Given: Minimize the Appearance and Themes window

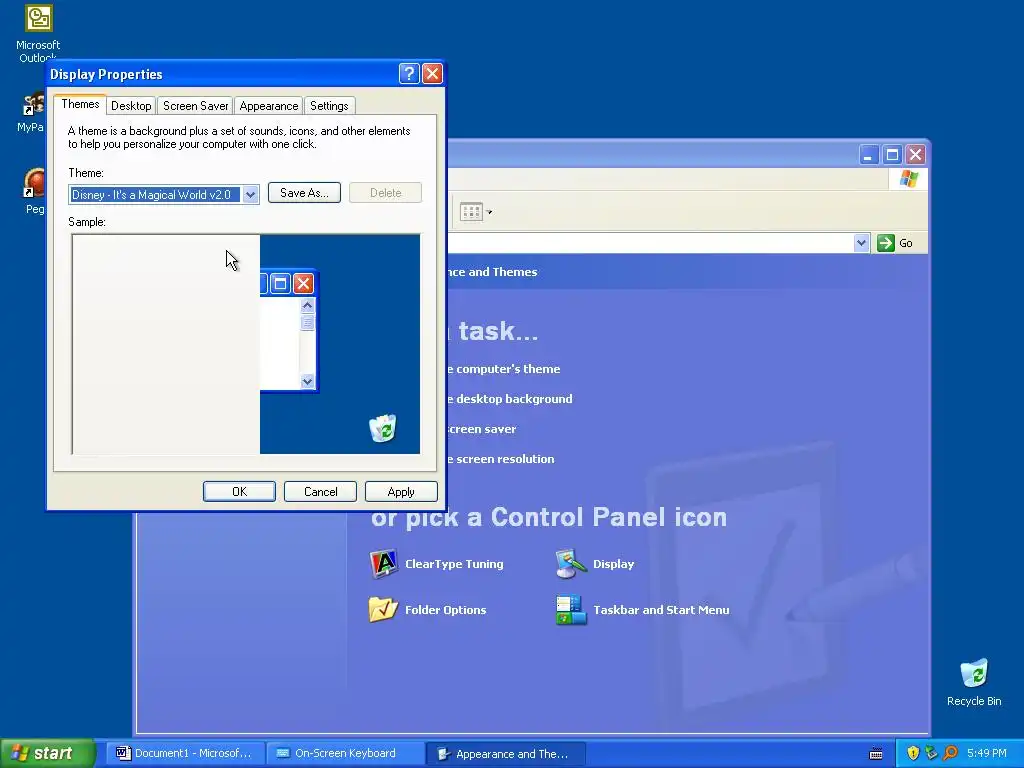Looking at the screenshot, I should coord(869,155).
